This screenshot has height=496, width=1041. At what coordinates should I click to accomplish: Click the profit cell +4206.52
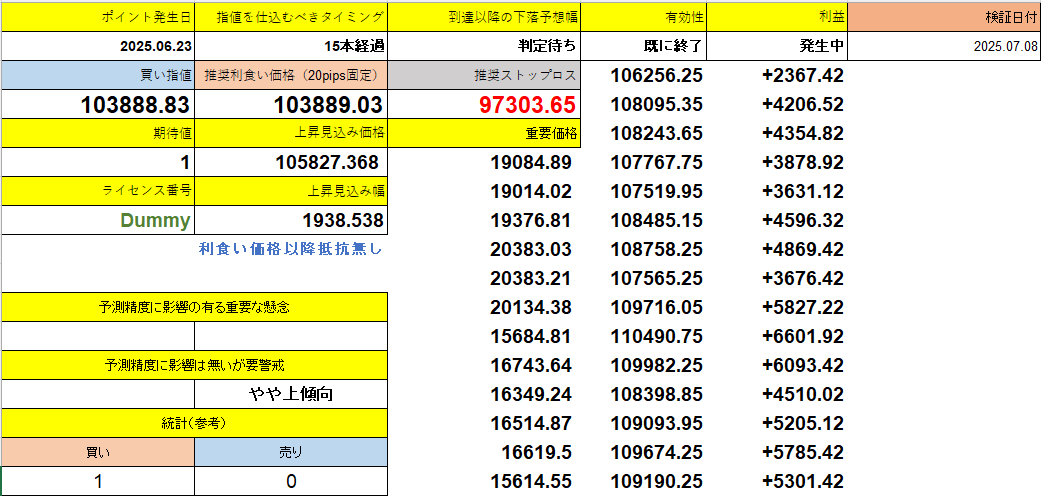point(803,104)
